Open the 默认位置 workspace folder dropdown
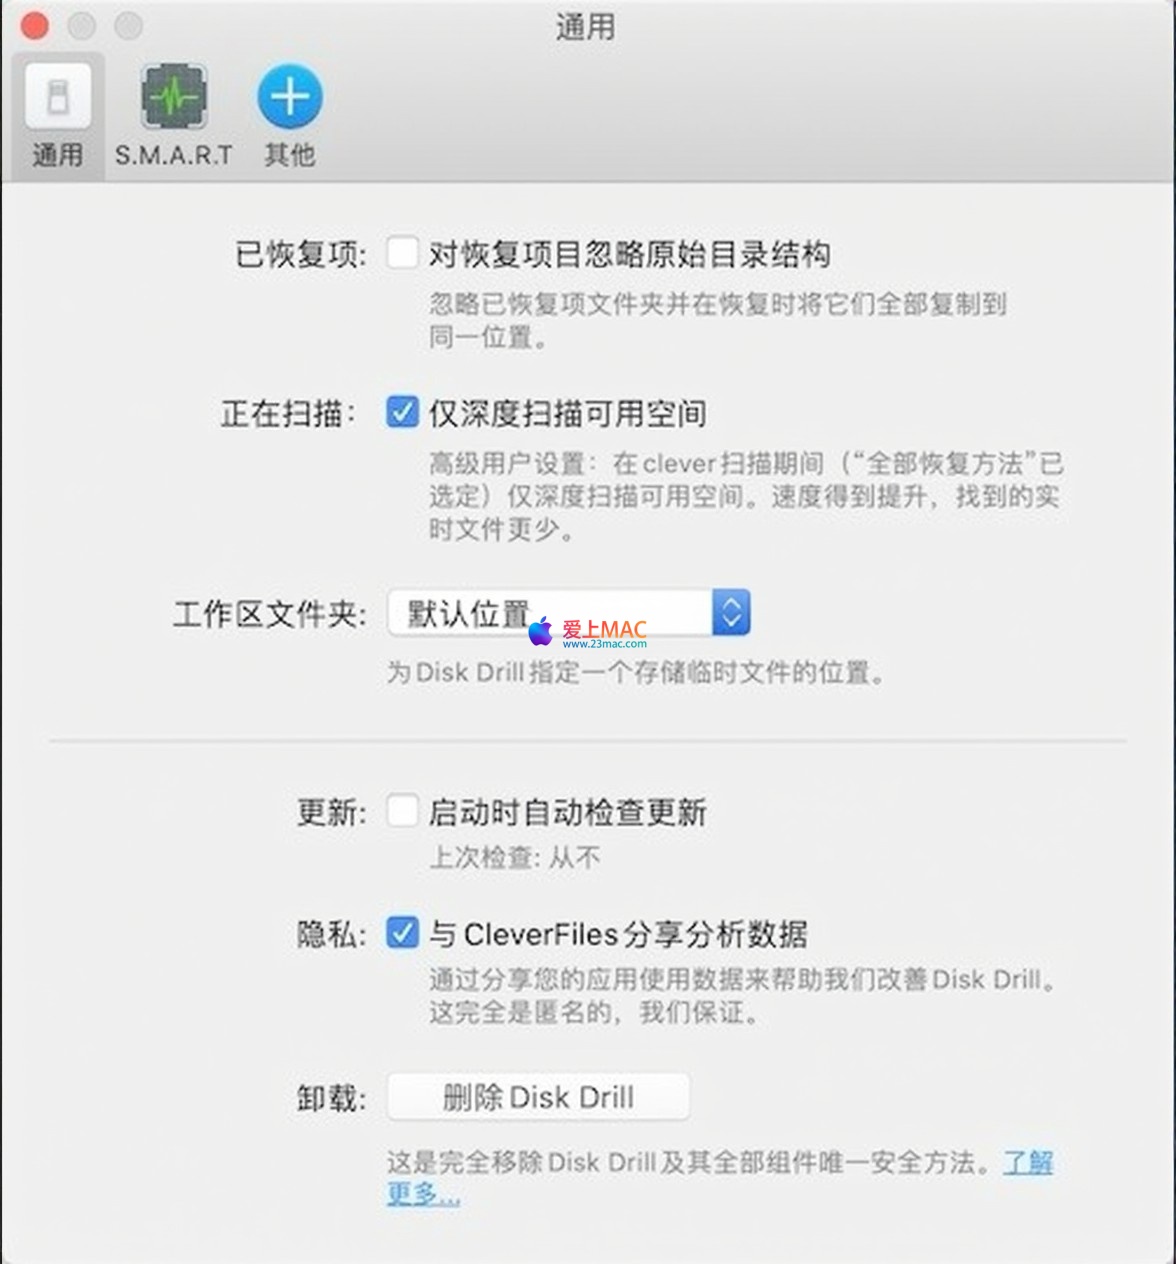 coord(568,613)
